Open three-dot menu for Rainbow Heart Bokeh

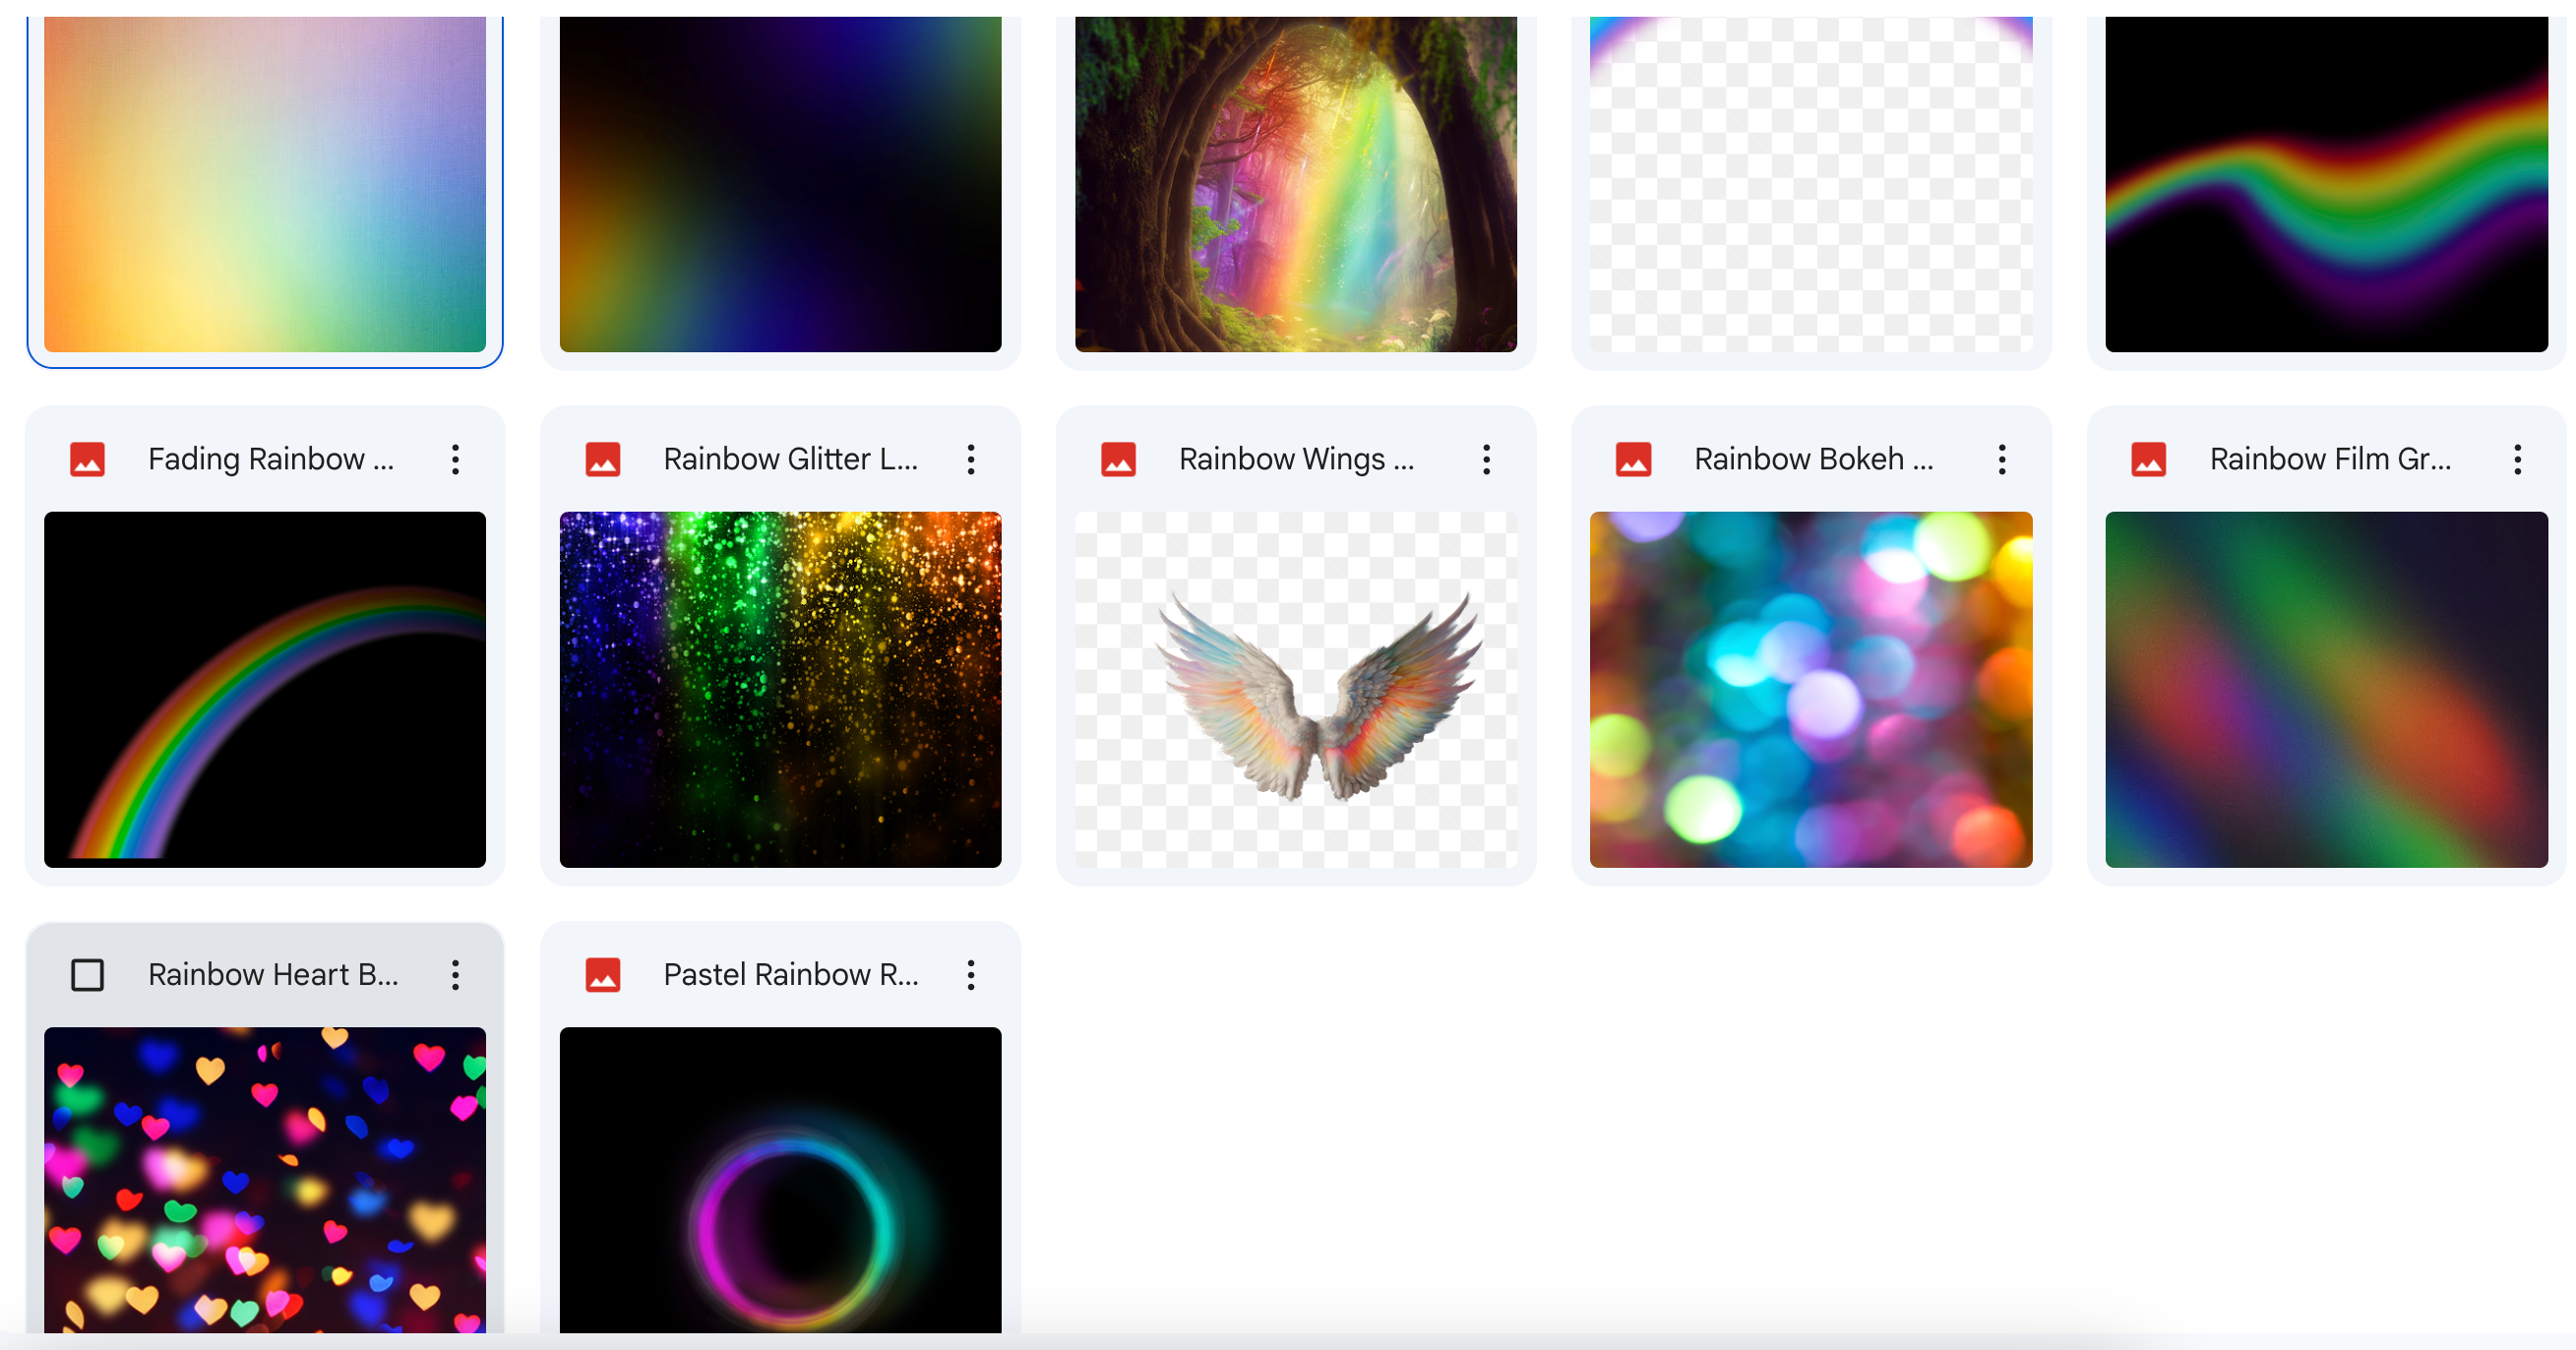(x=455, y=975)
